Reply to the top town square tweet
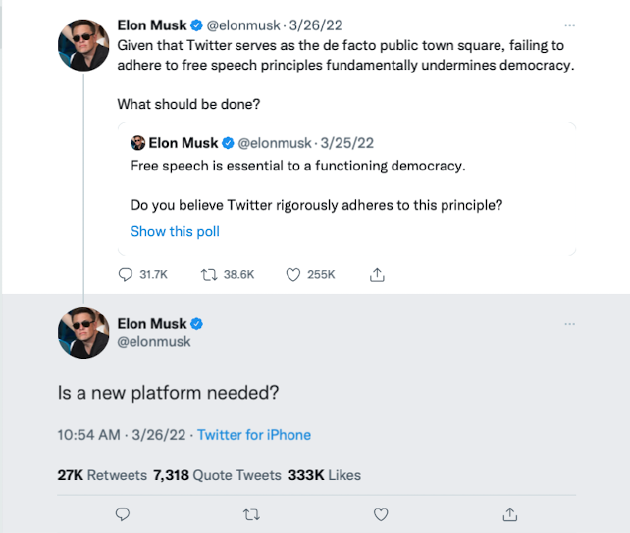Image resolution: width=630 pixels, height=533 pixels. pyautogui.click(x=126, y=273)
